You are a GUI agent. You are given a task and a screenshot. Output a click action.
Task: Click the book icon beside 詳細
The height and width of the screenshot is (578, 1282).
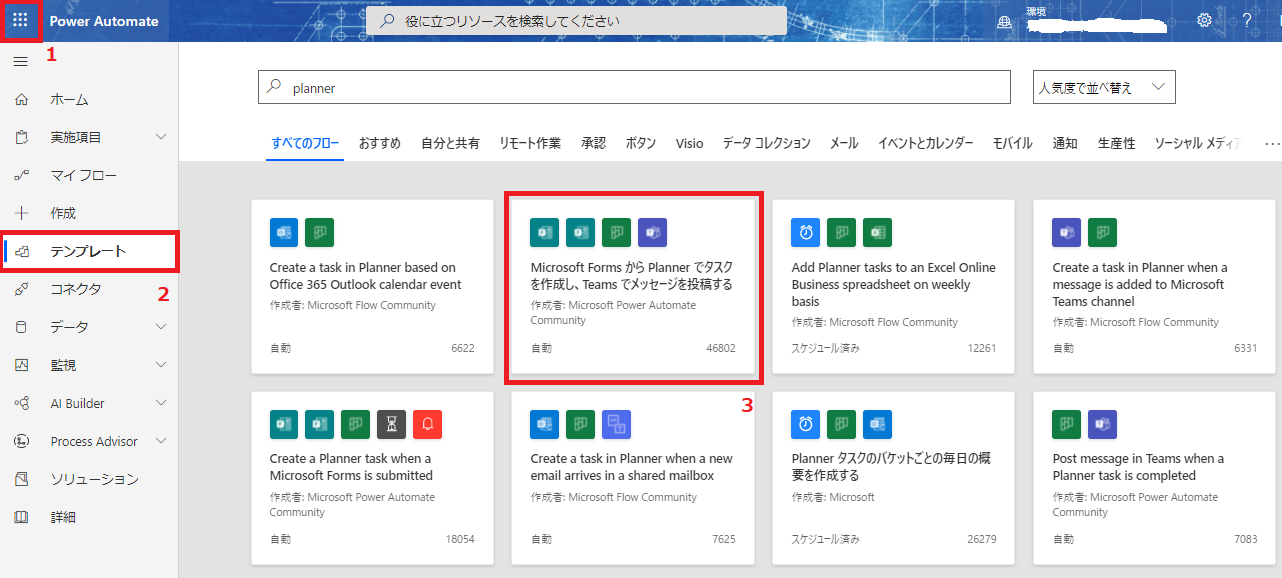tap(21, 518)
